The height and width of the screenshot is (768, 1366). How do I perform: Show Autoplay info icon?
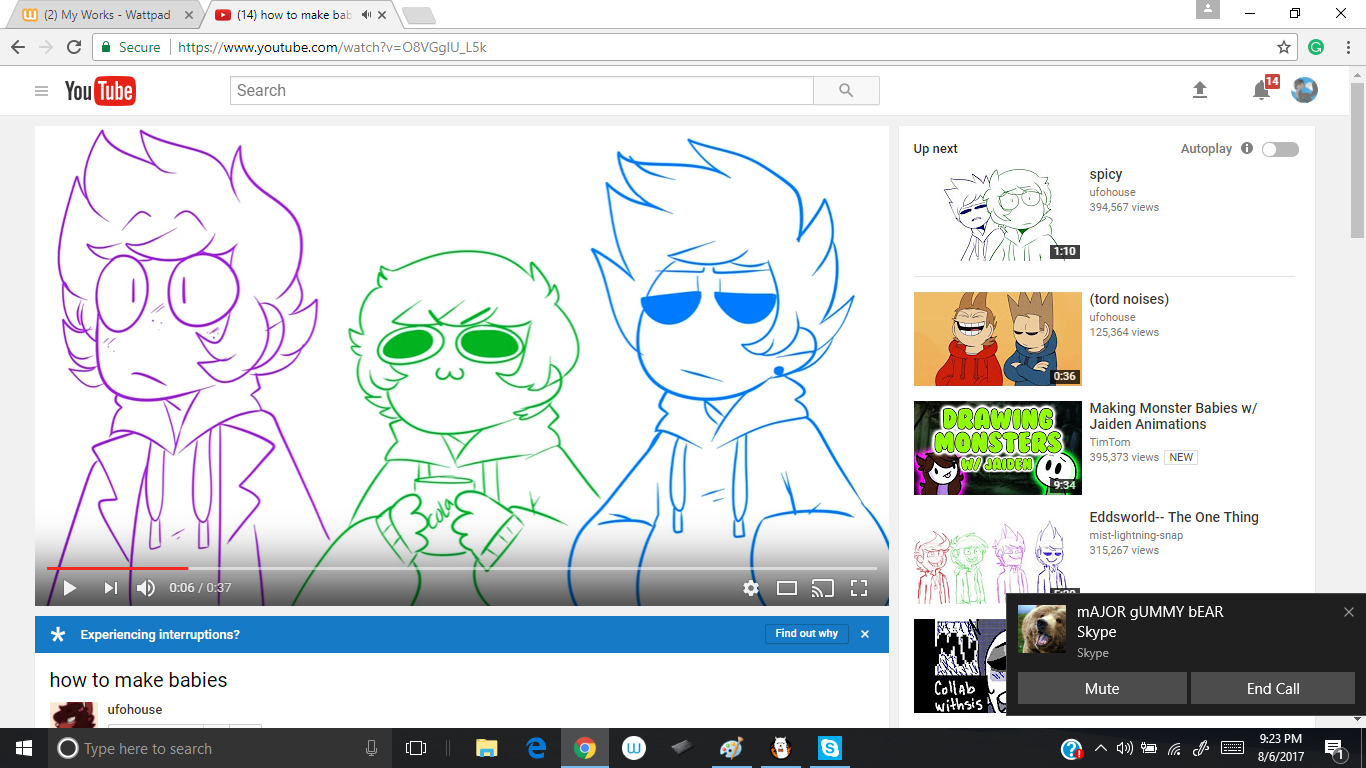pyautogui.click(x=1247, y=148)
